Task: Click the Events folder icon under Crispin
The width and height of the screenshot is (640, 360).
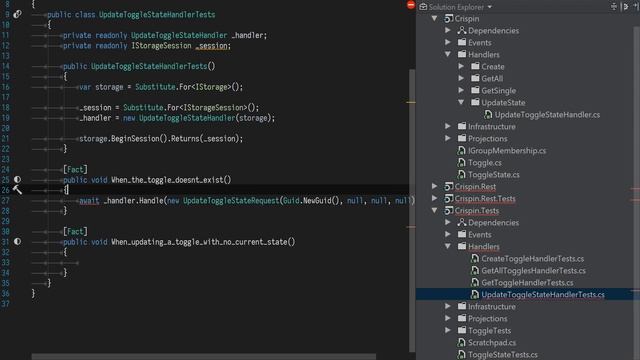Action: click(462, 42)
